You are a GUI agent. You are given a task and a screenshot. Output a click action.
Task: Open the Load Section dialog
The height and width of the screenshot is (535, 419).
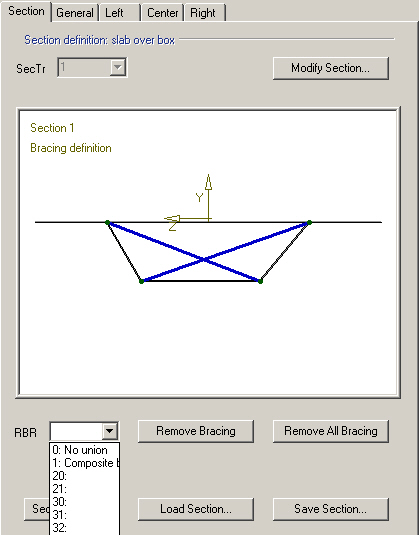[196, 509]
